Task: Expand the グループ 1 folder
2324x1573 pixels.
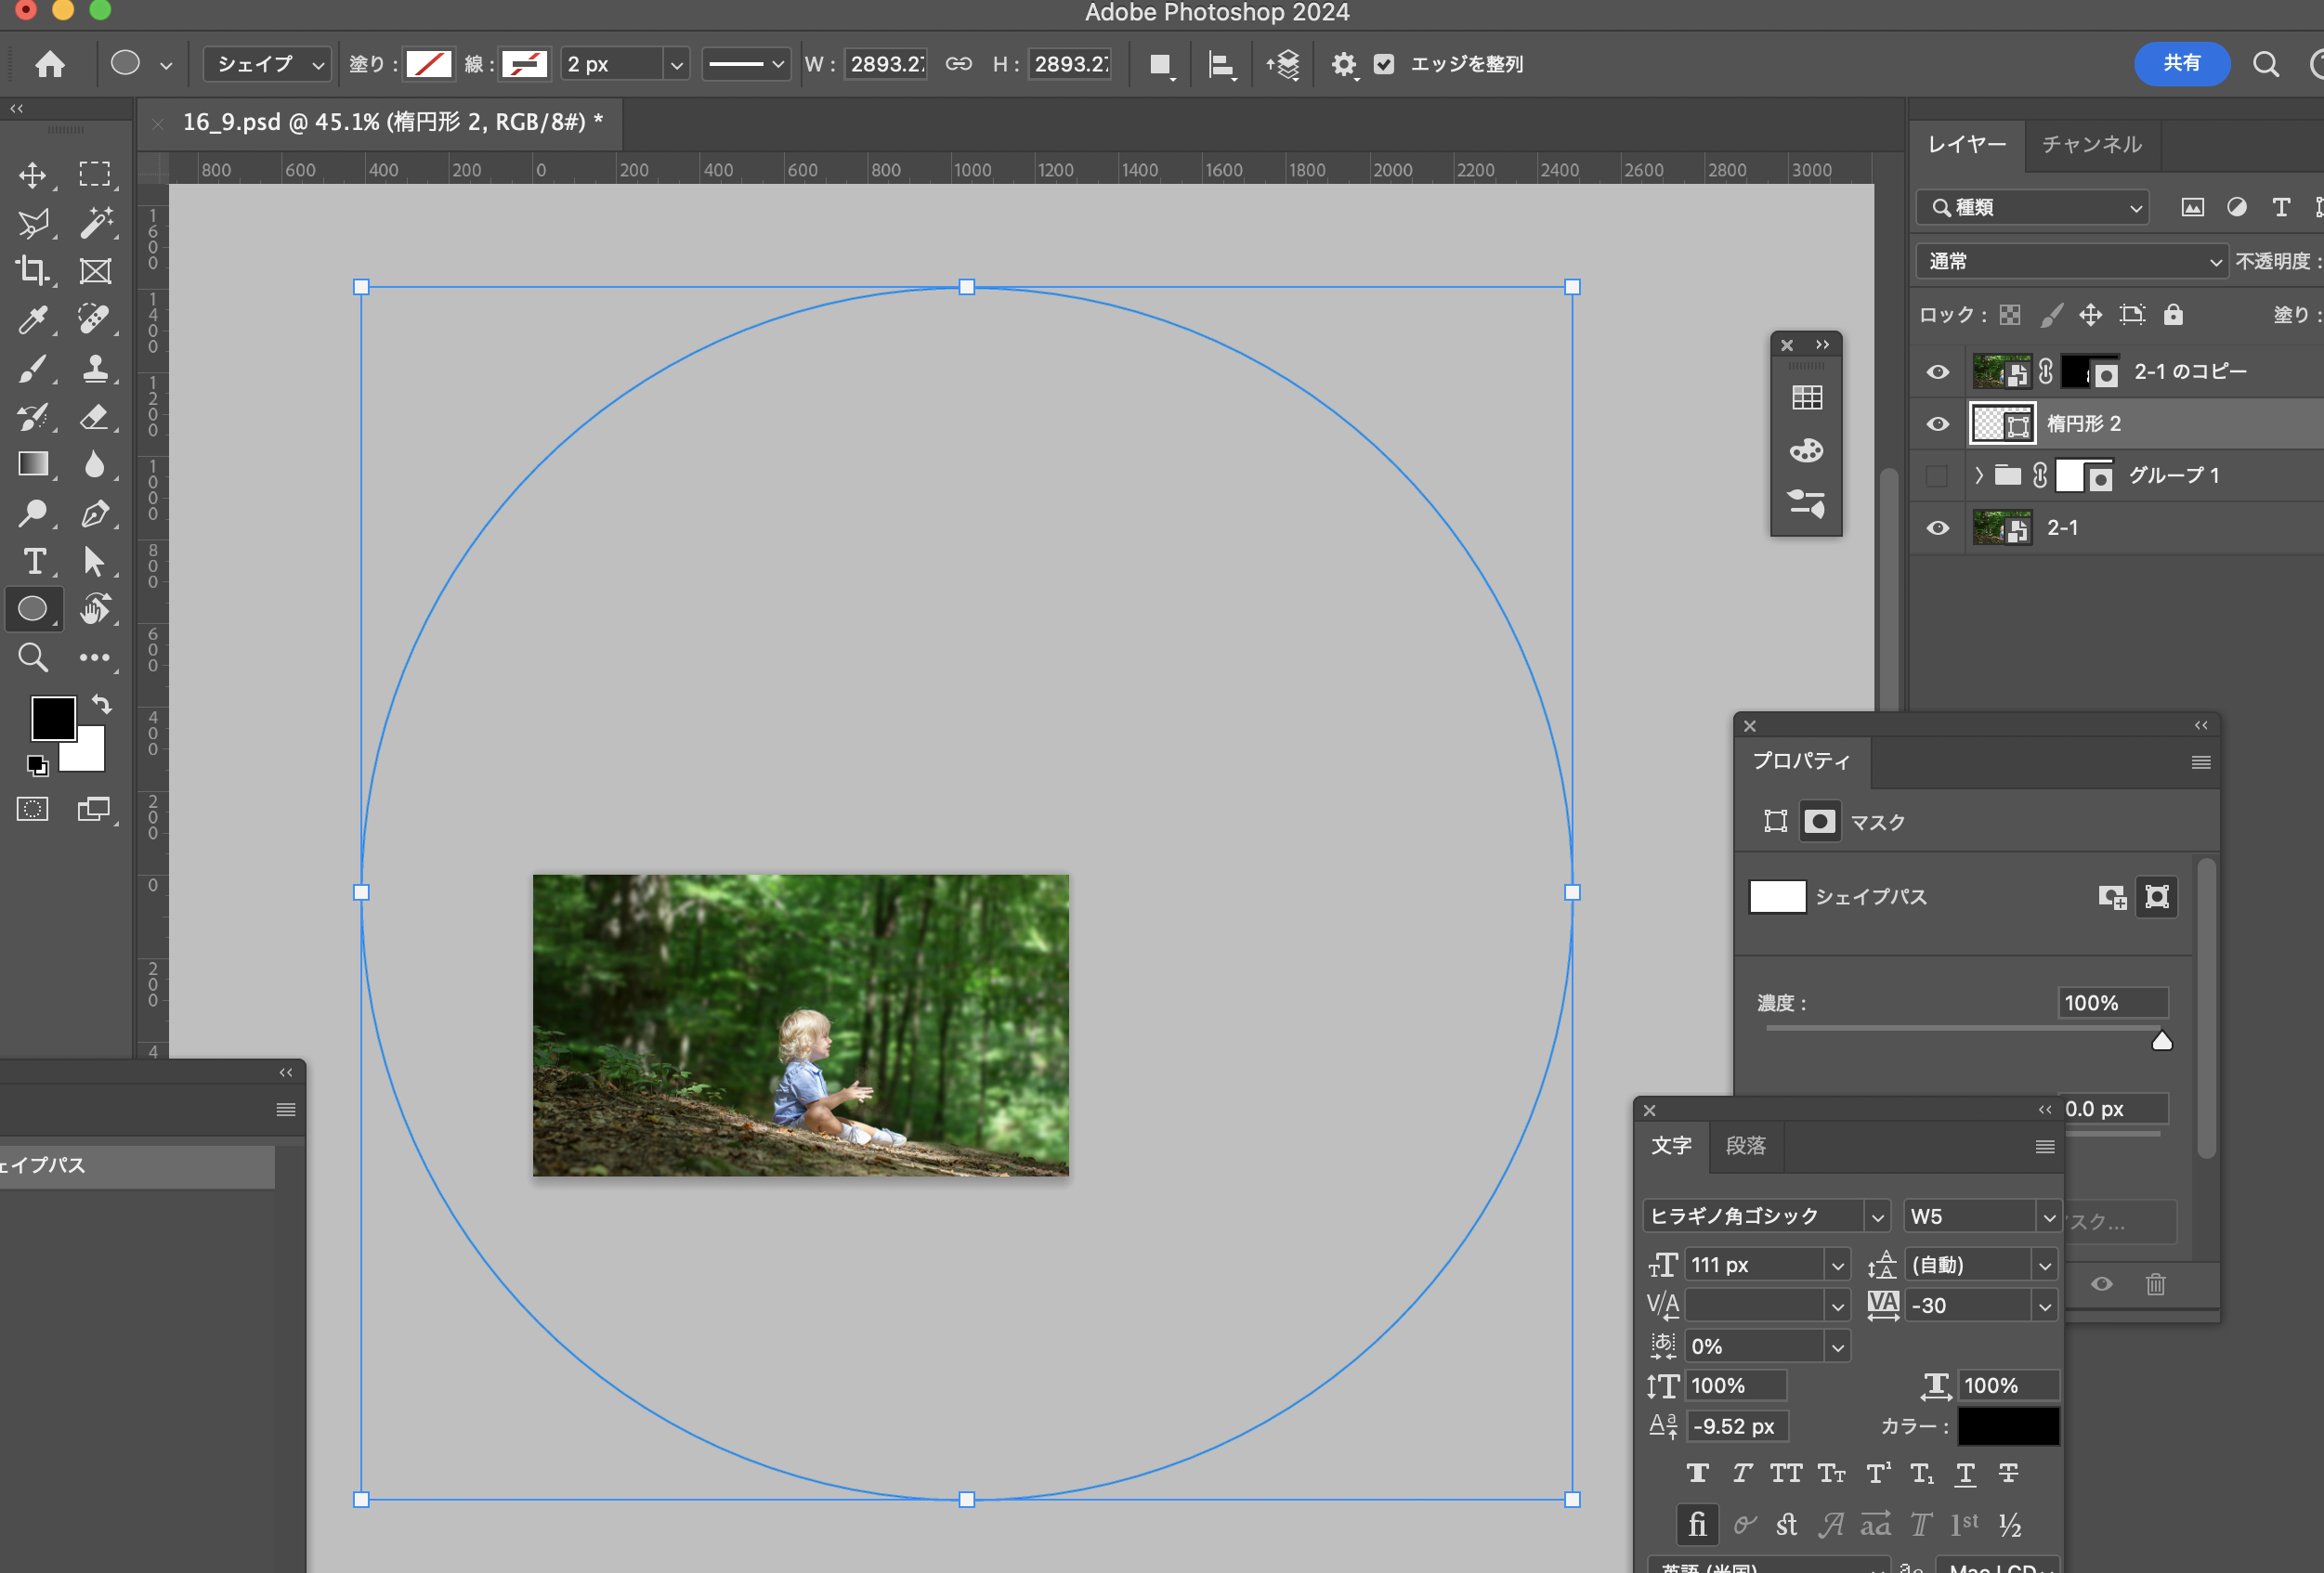Action: (1978, 476)
